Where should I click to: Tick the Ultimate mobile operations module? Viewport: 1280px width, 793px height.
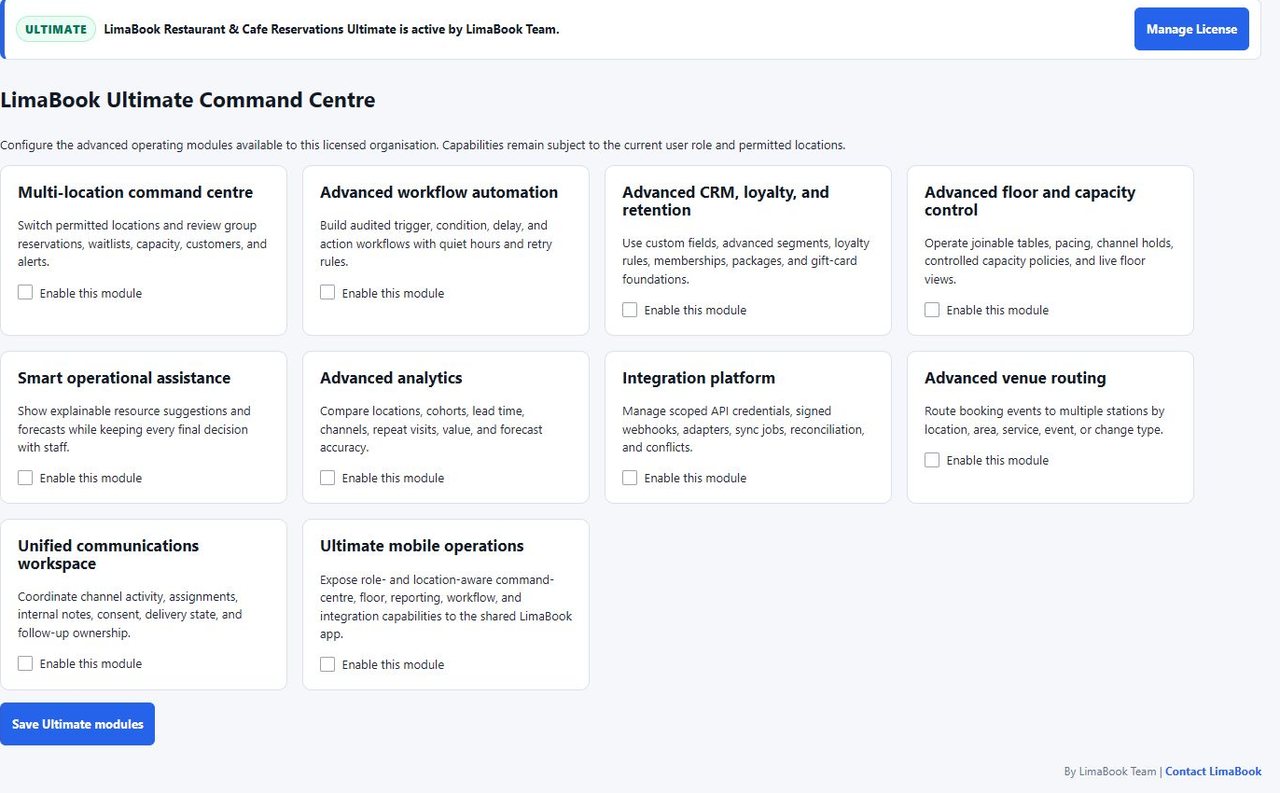pos(328,664)
